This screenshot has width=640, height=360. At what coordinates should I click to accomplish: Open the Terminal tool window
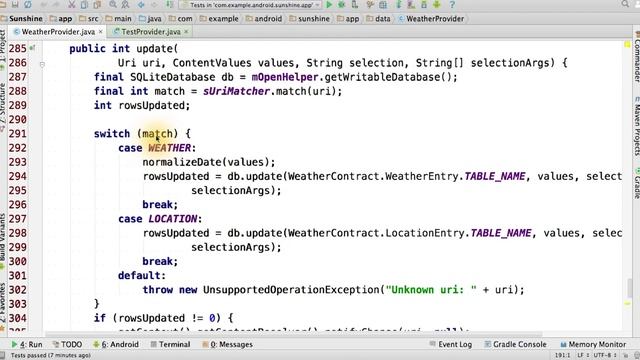170,344
